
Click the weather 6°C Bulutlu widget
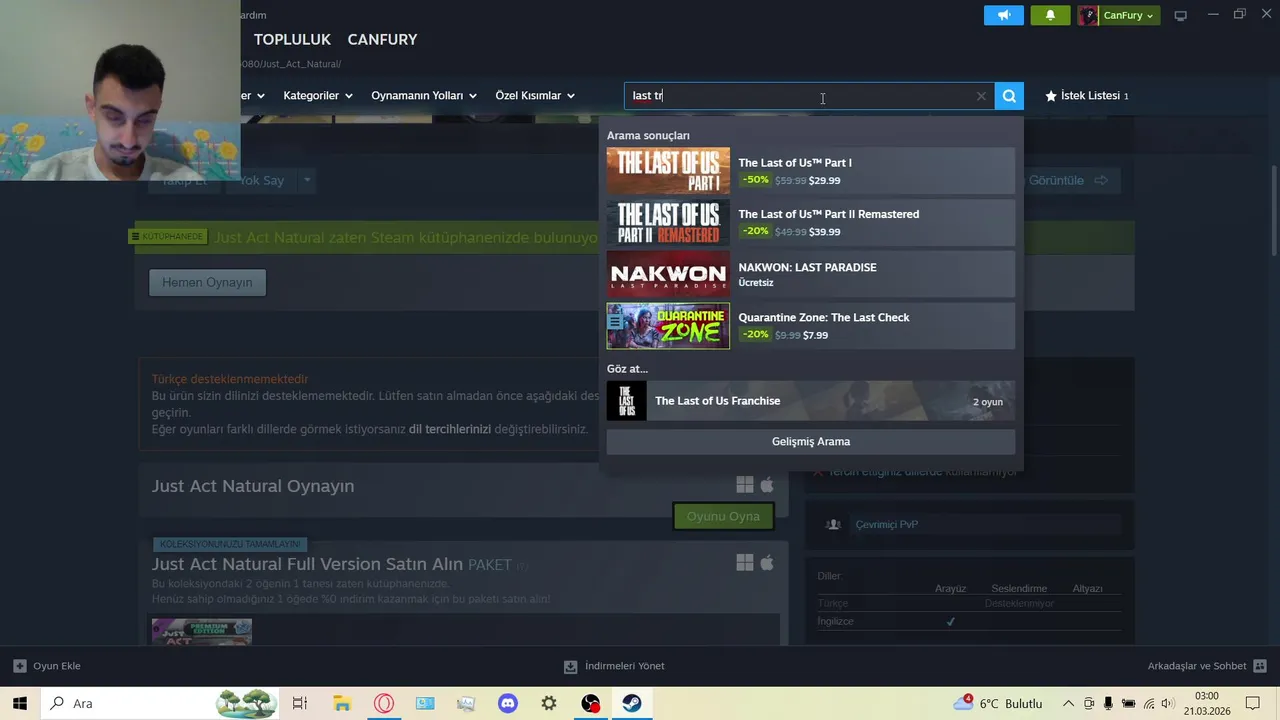pyautogui.click(x=998, y=703)
